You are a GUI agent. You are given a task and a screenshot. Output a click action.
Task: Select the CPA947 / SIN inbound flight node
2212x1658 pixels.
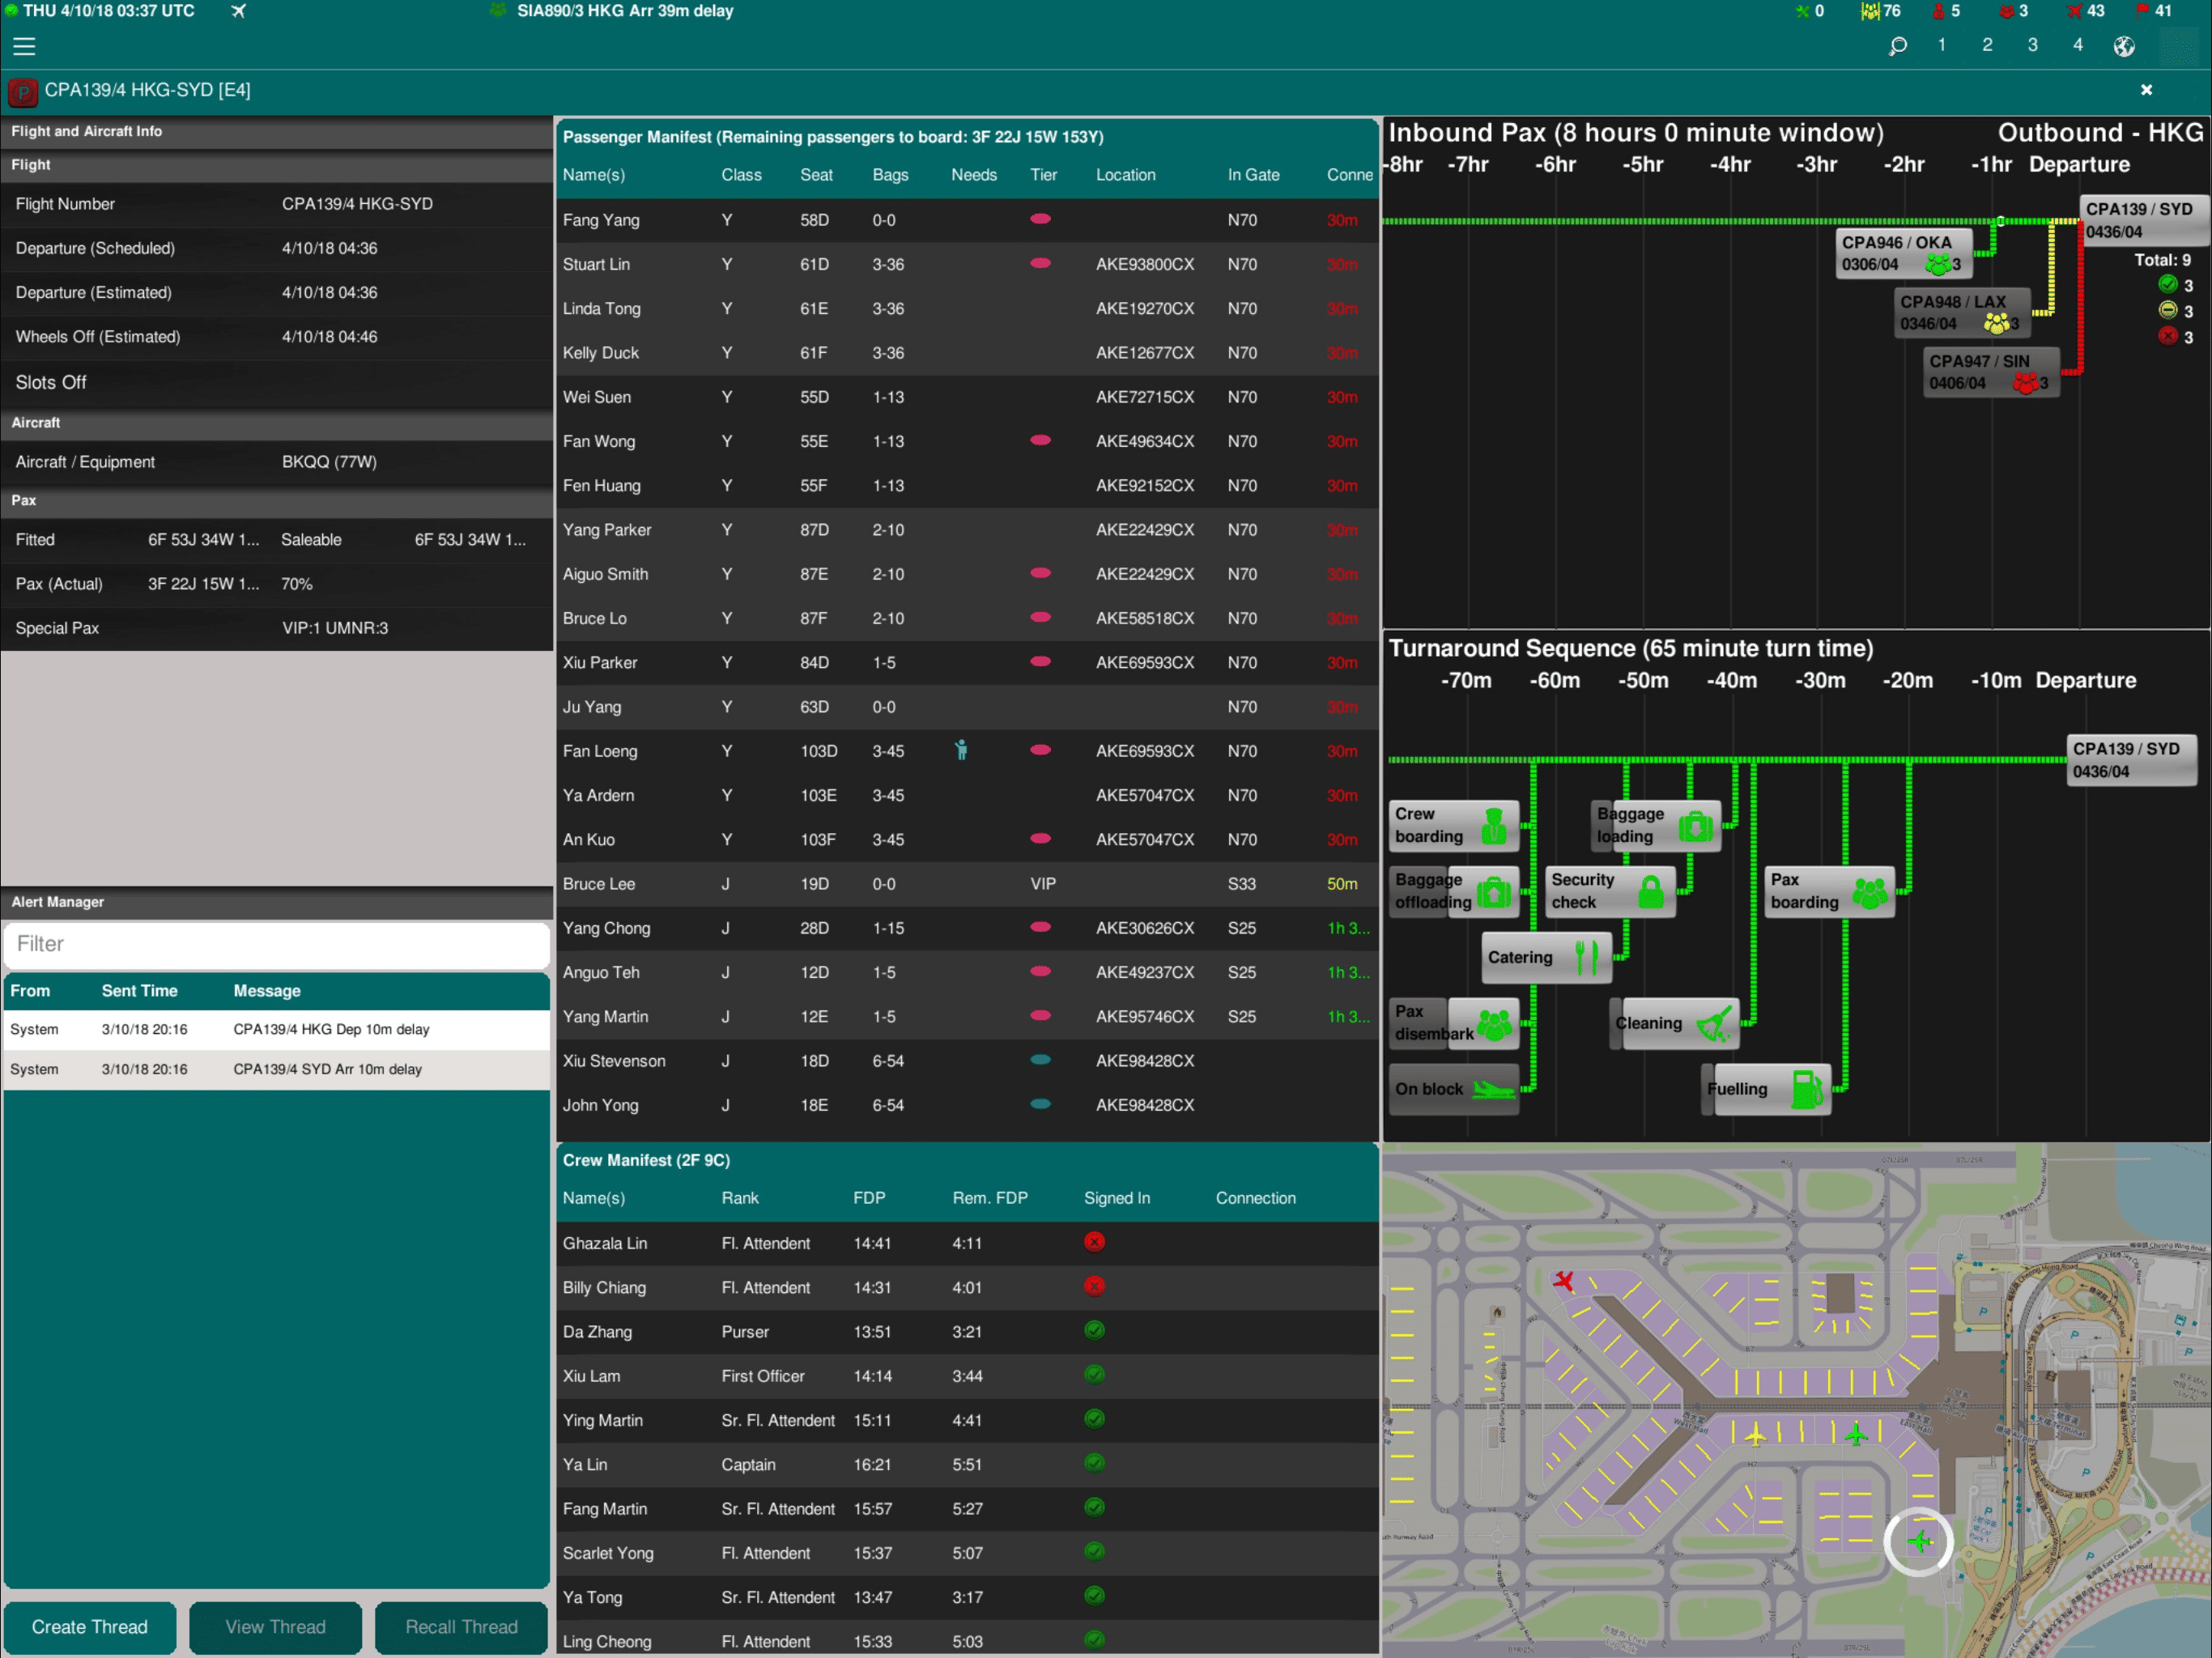pyautogui.click(x=1990, y=372)
